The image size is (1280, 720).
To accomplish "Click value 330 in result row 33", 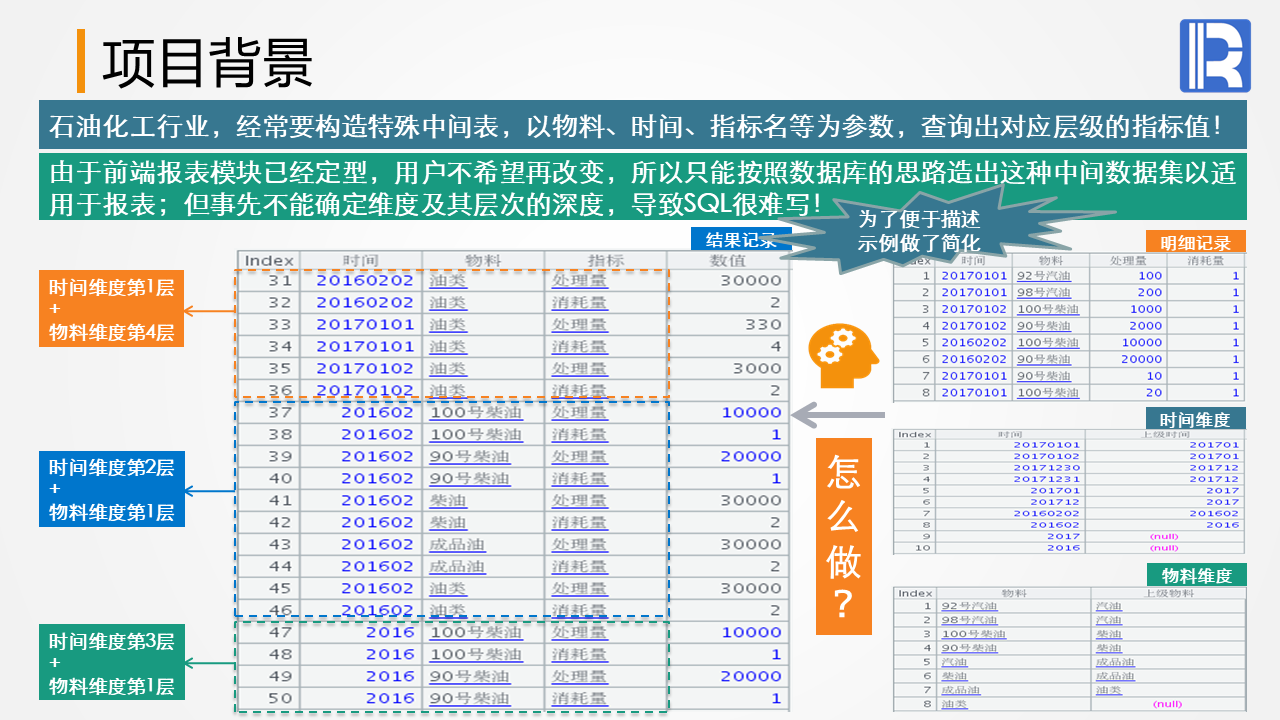I will pos(763,325).
